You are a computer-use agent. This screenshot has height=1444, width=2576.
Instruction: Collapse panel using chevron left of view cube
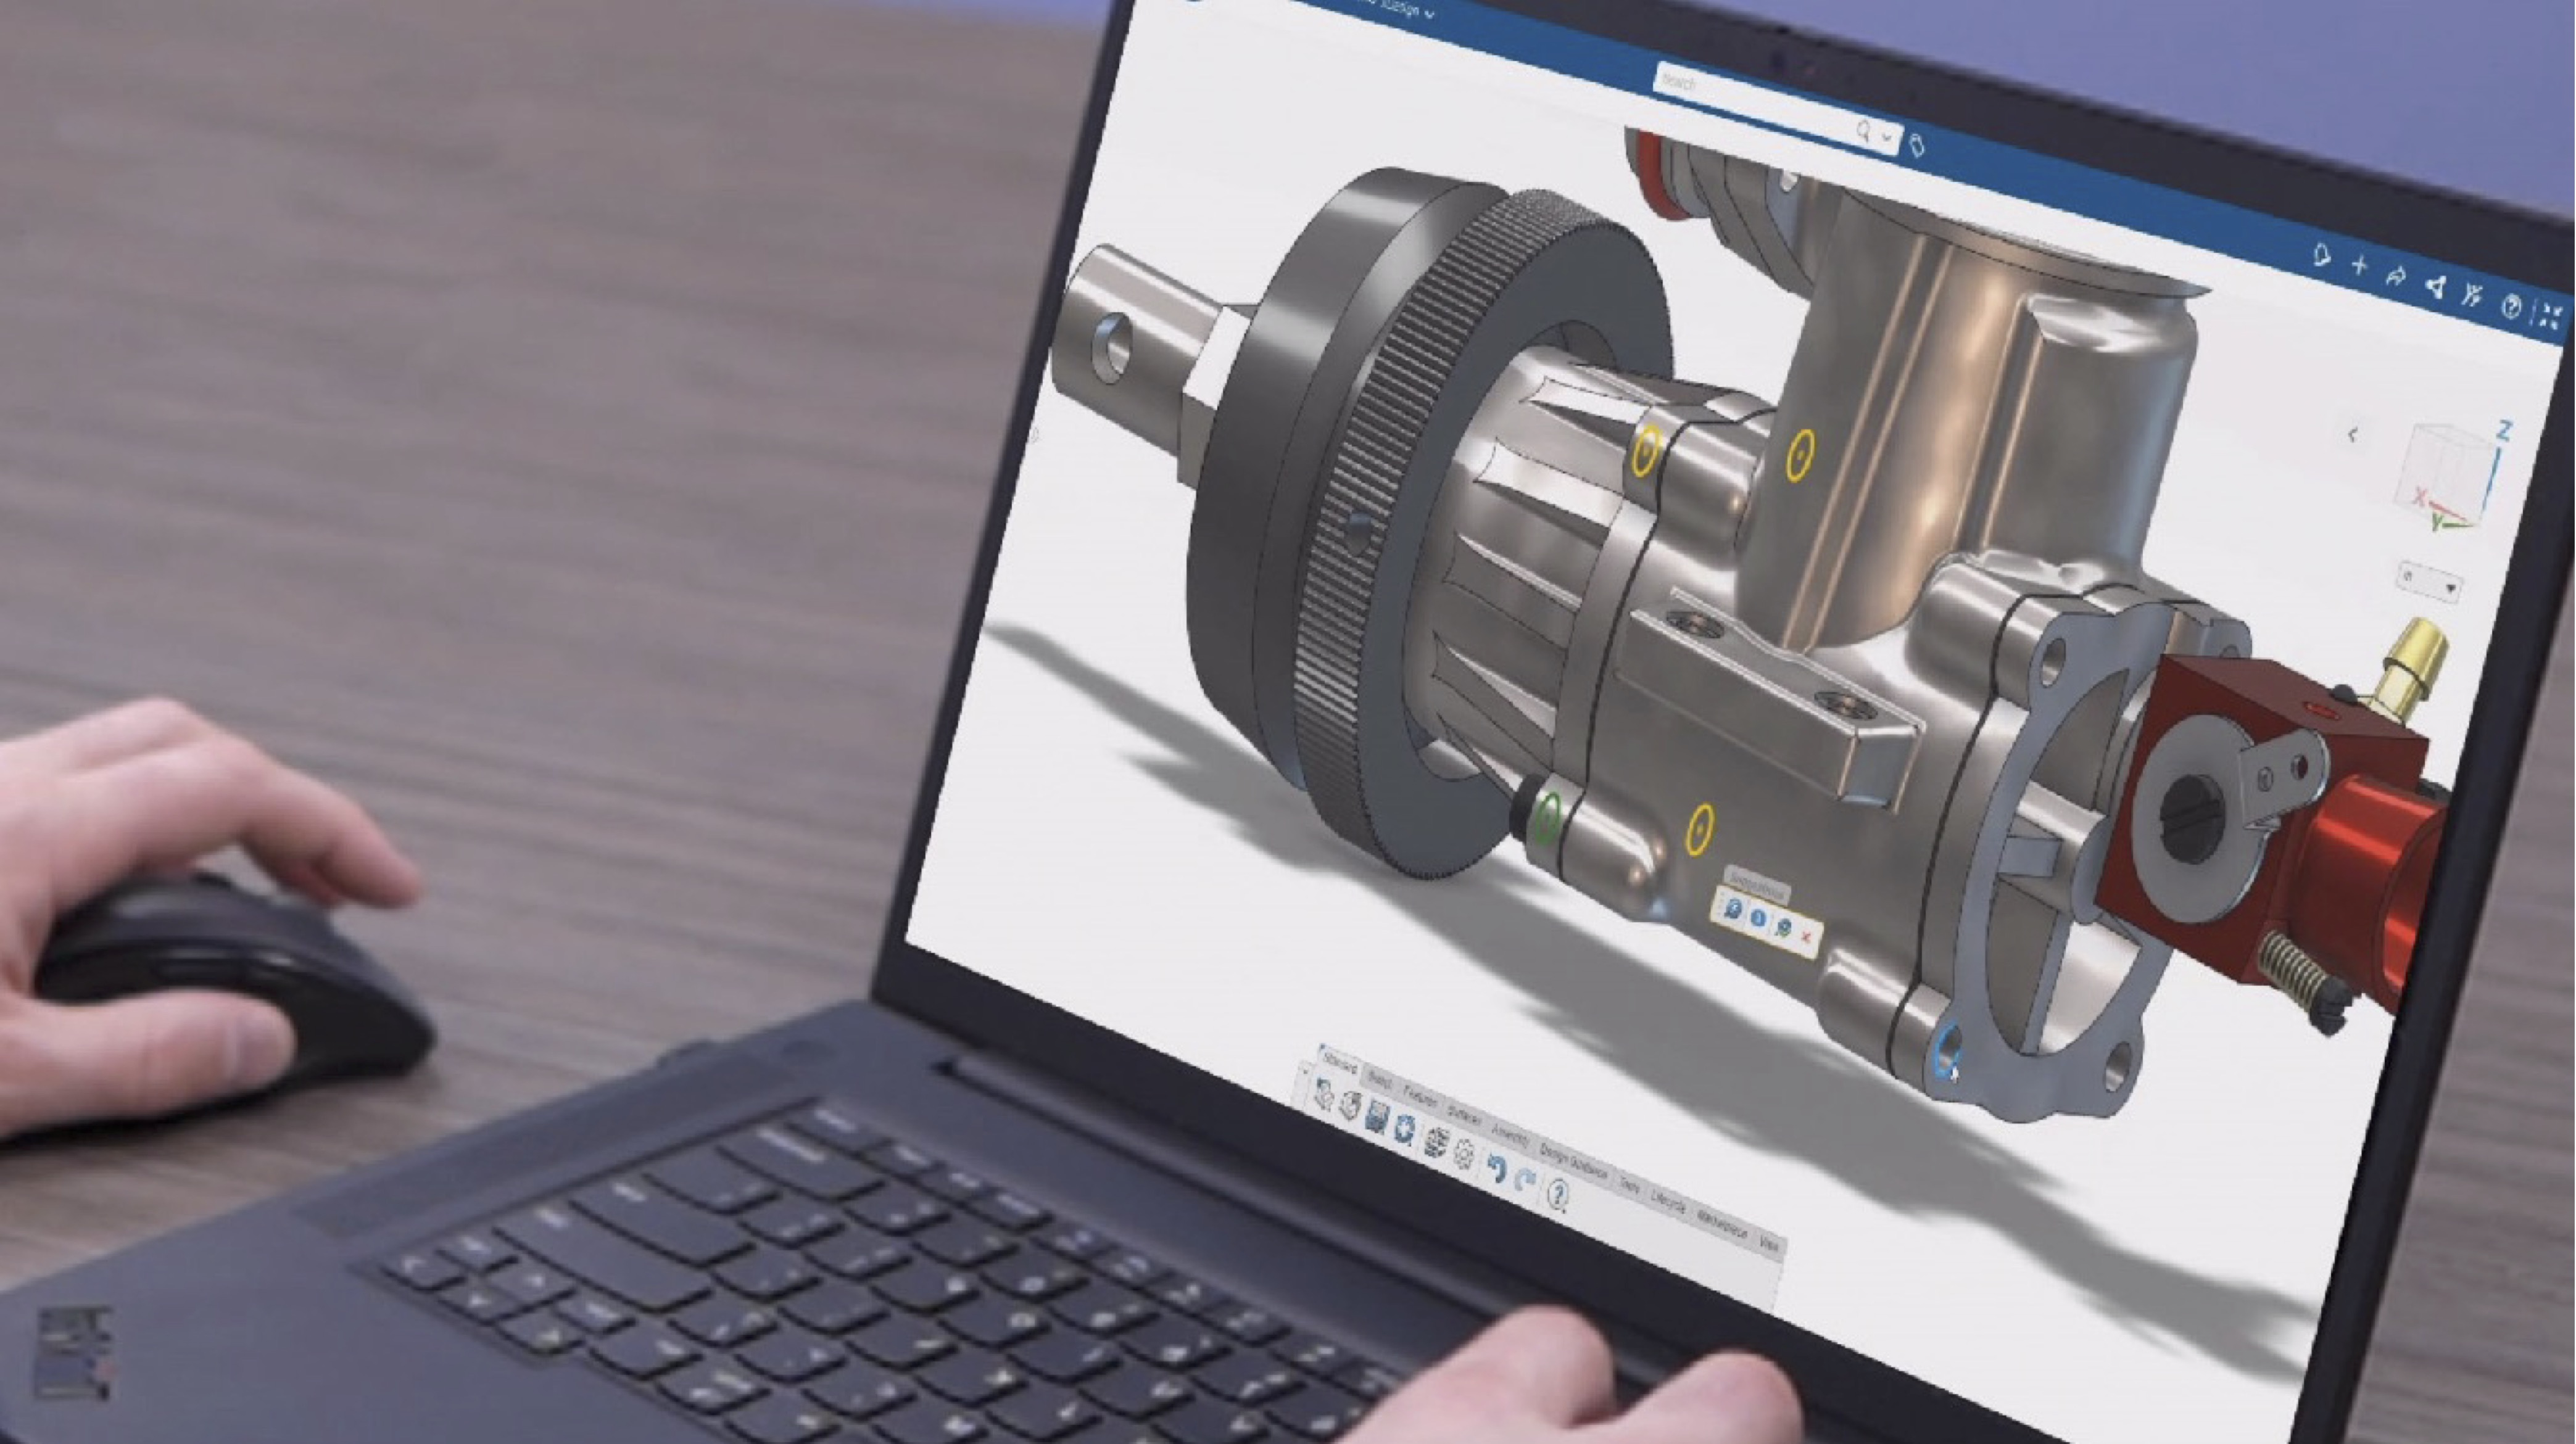(x=2353, y=434)
